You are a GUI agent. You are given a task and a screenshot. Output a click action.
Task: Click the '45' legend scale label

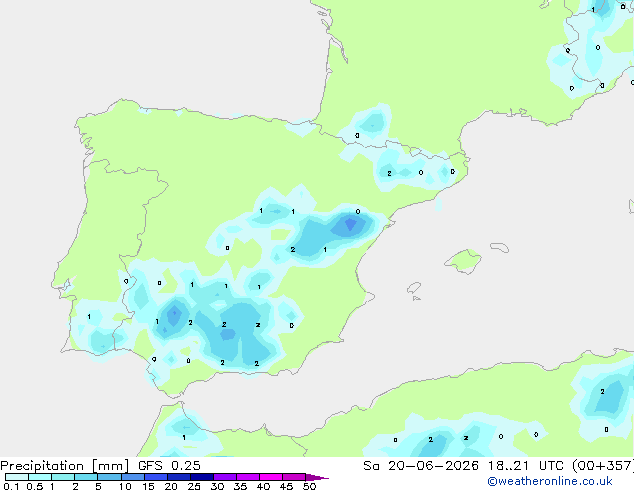(286, 486)
